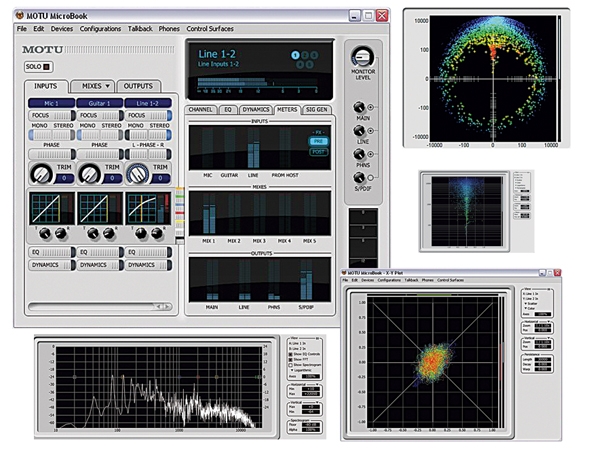Select mix number 4 circle in display
591x453 pixels.
click(300, 64)
